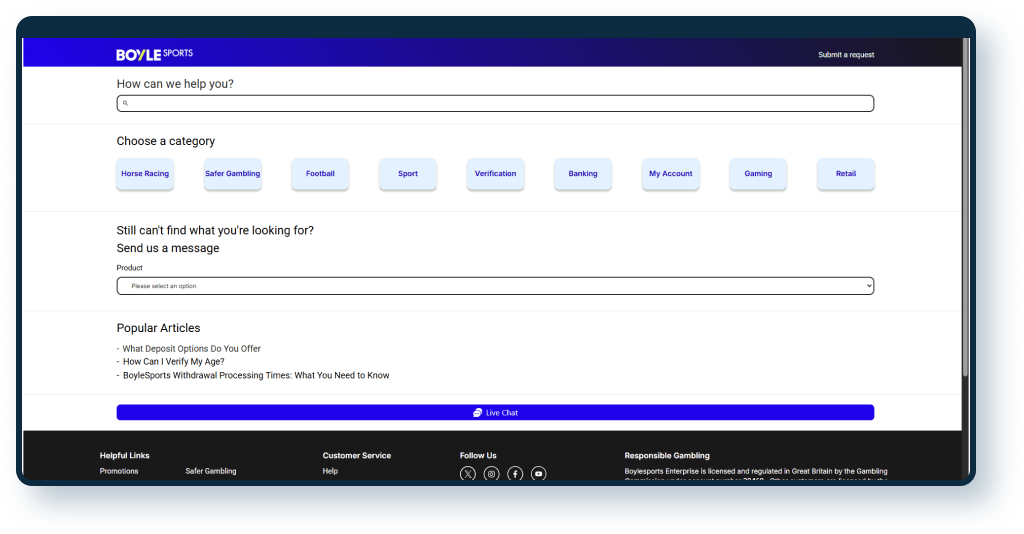Select the Horse Racing category
1024x534 pixels.
(145, 174)
